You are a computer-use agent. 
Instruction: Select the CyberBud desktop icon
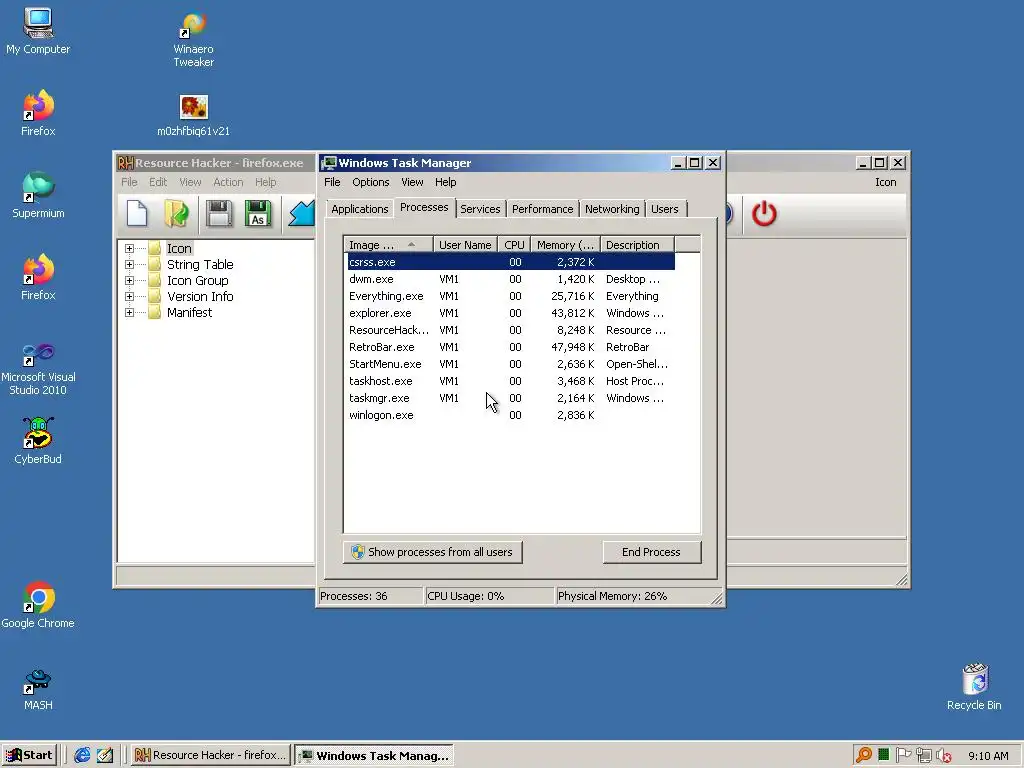pos(38,441)
